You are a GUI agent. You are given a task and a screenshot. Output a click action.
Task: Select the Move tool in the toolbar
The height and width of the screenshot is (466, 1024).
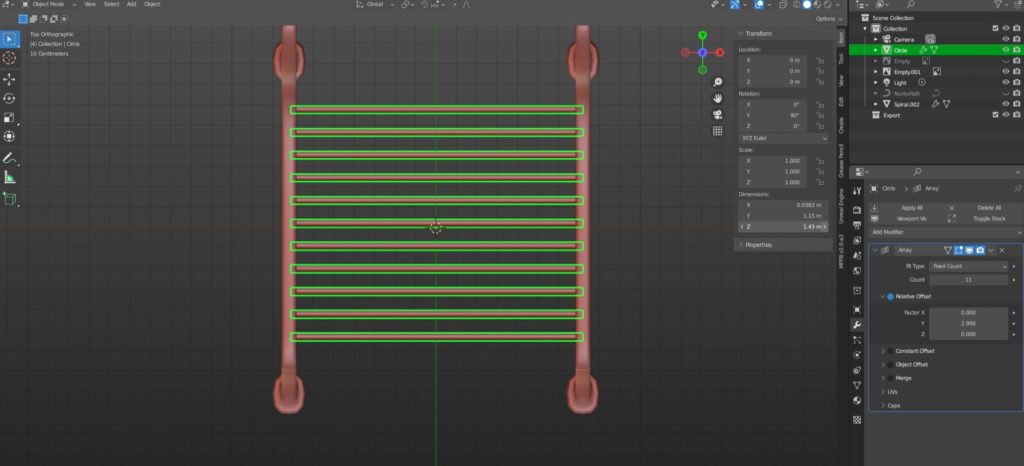10,79
